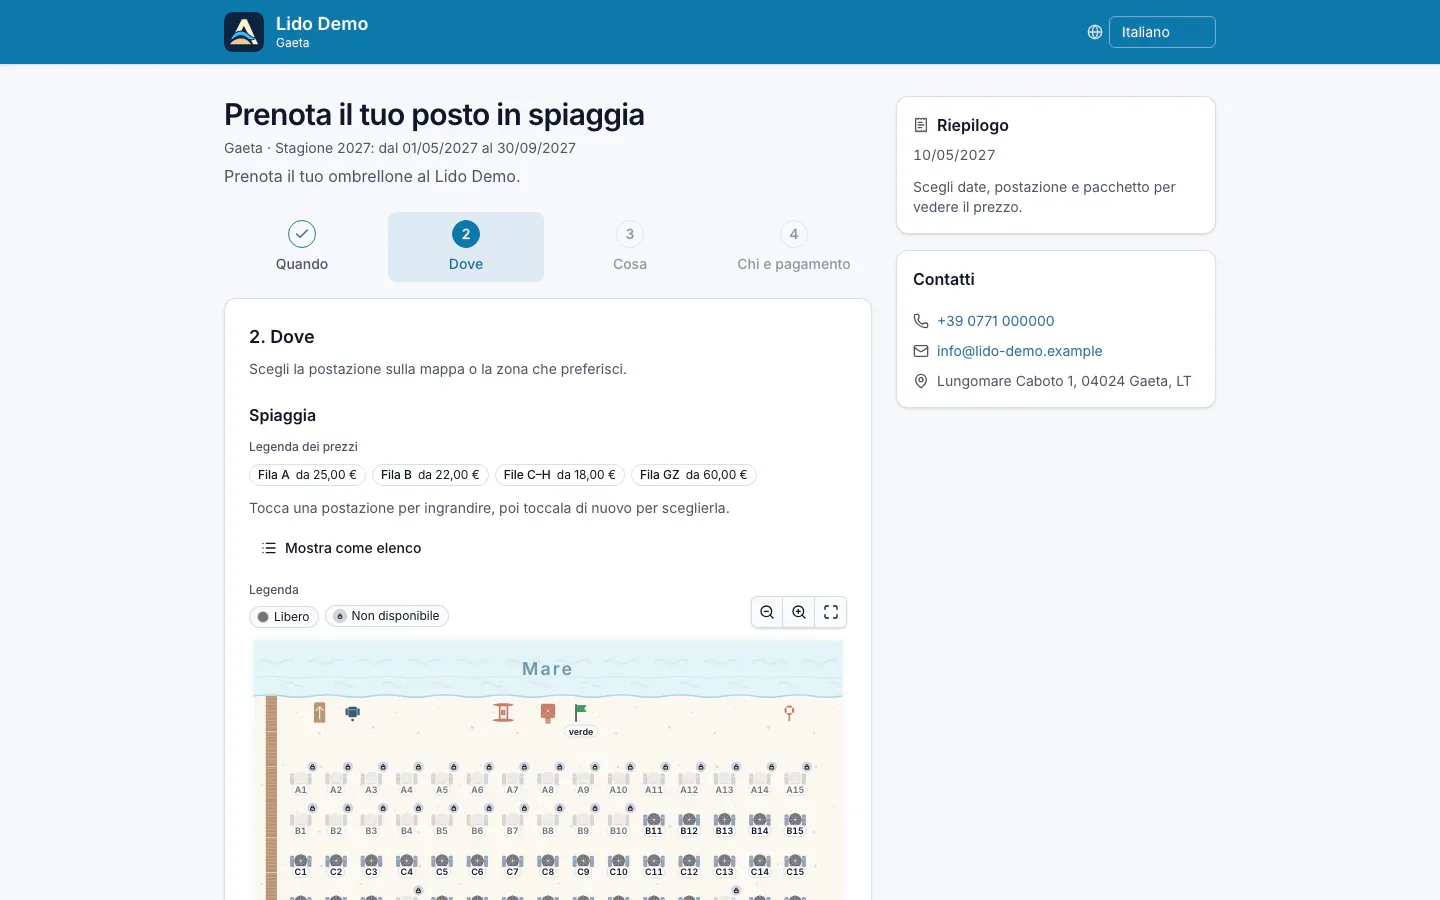The height and width of the screenshot is (900, 1440).
Task: Select umbrella C8 on the map
Action: pos(548,864)
